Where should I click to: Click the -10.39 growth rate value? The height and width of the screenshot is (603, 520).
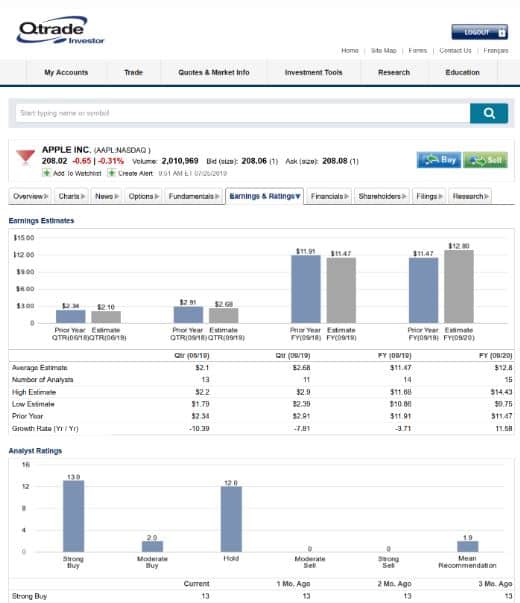coord(199,428)
